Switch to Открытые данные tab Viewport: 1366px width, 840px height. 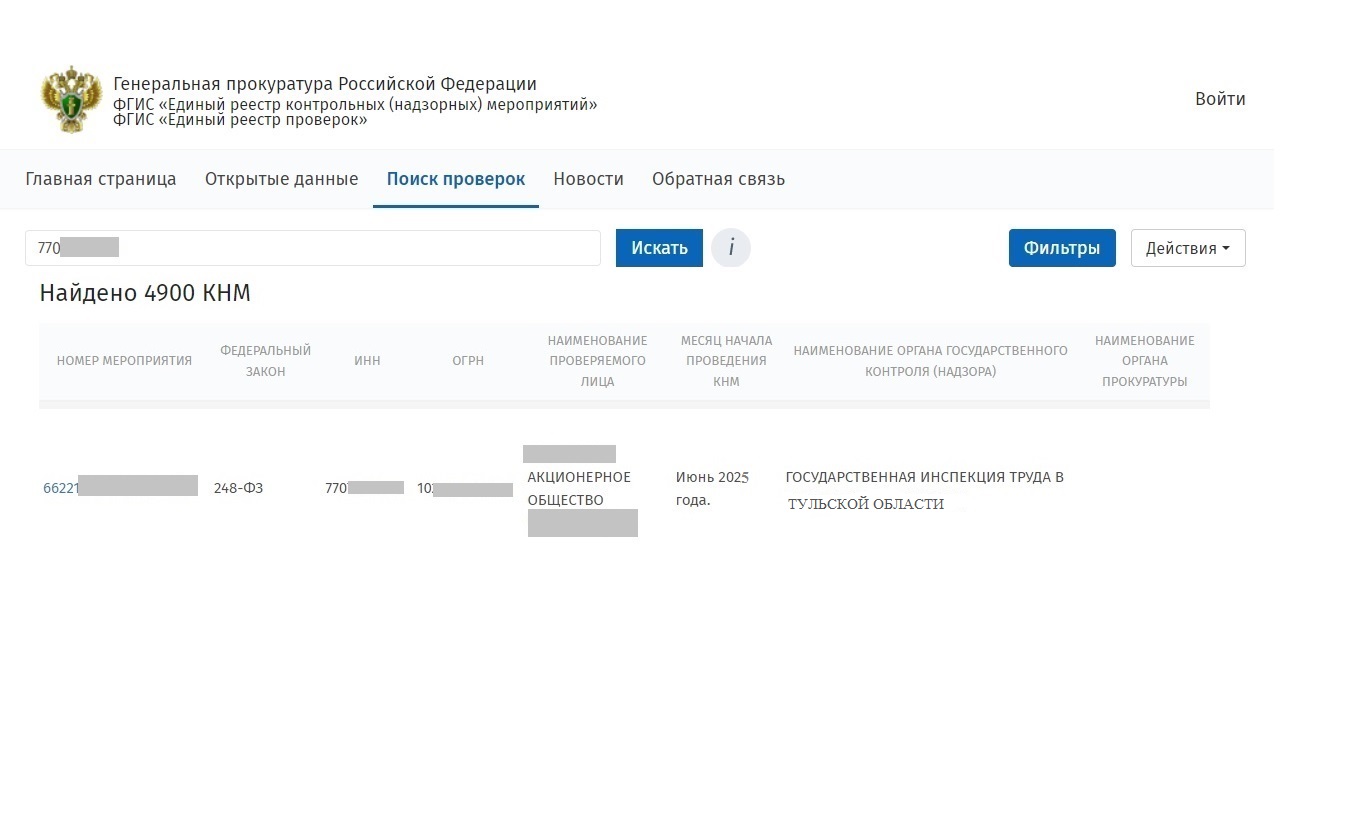281,179
